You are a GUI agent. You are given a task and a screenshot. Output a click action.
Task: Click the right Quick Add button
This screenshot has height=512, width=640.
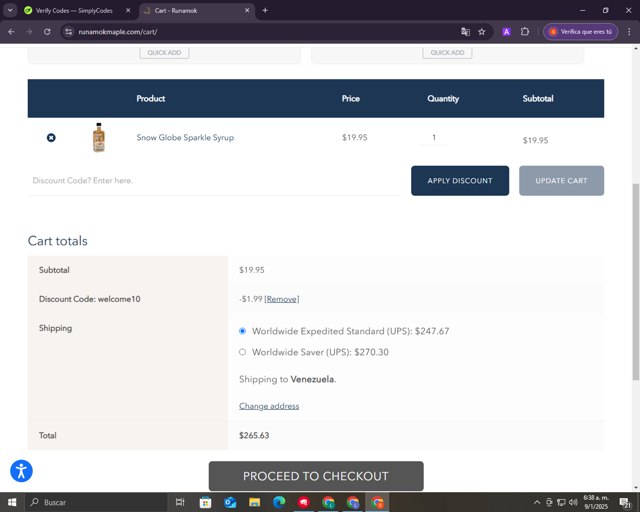point(447,53)
